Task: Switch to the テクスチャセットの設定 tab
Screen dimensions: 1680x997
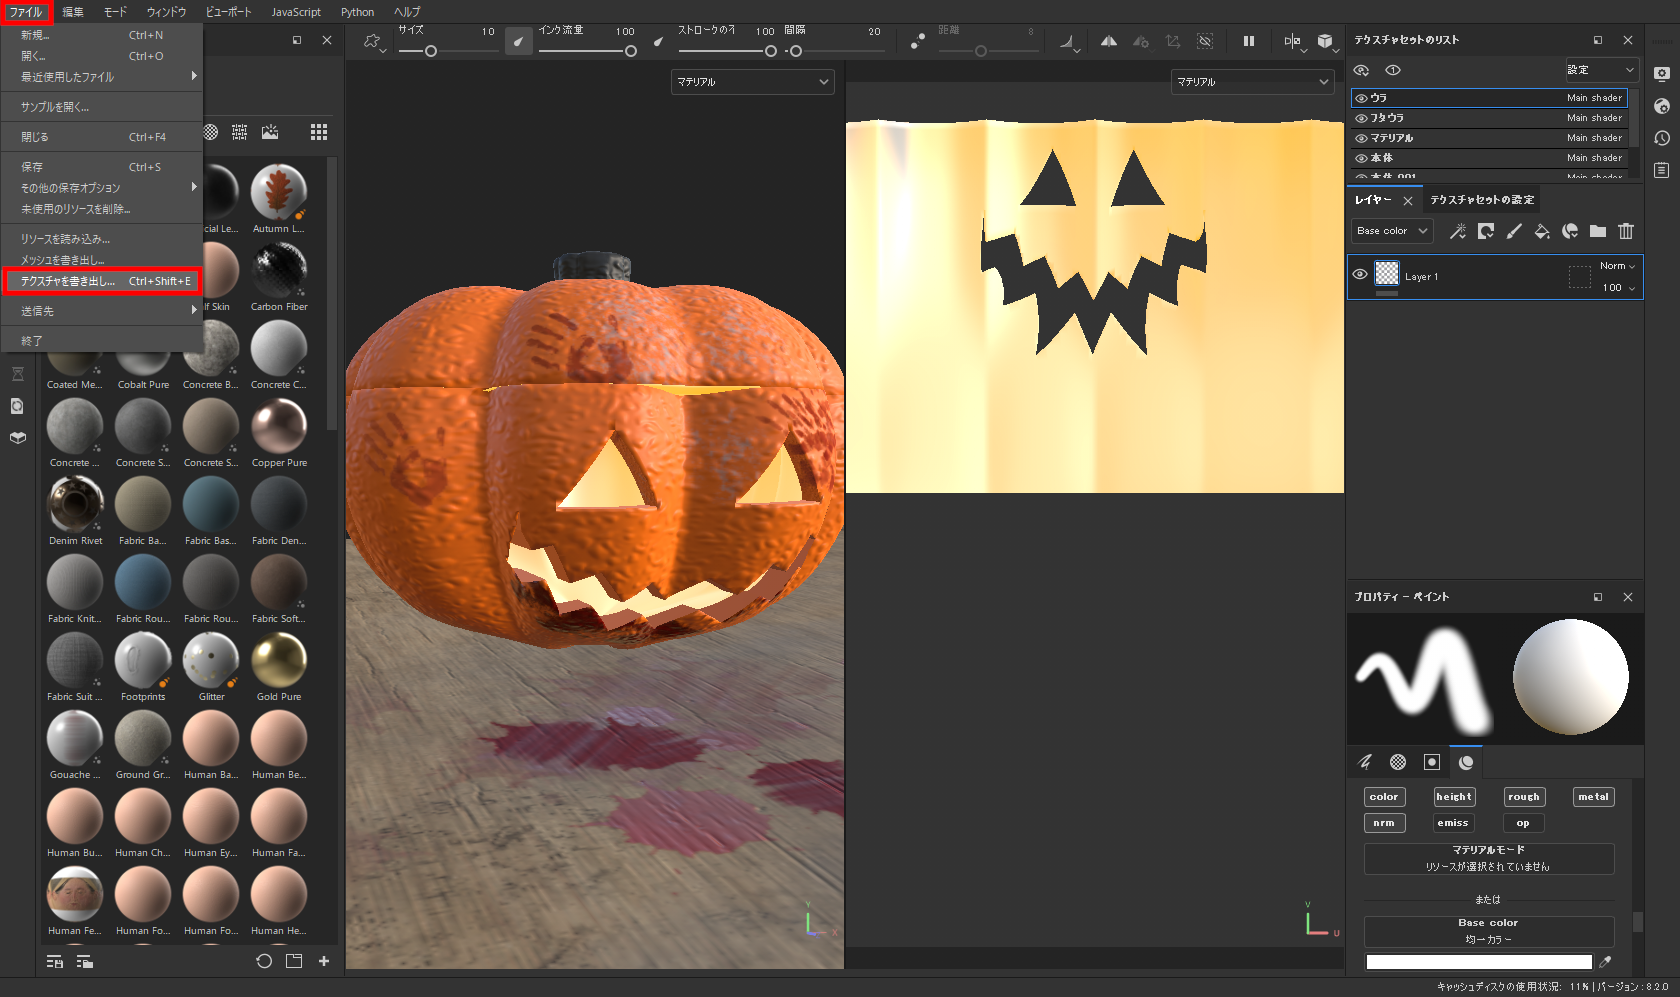Action: coord(1483,199)
